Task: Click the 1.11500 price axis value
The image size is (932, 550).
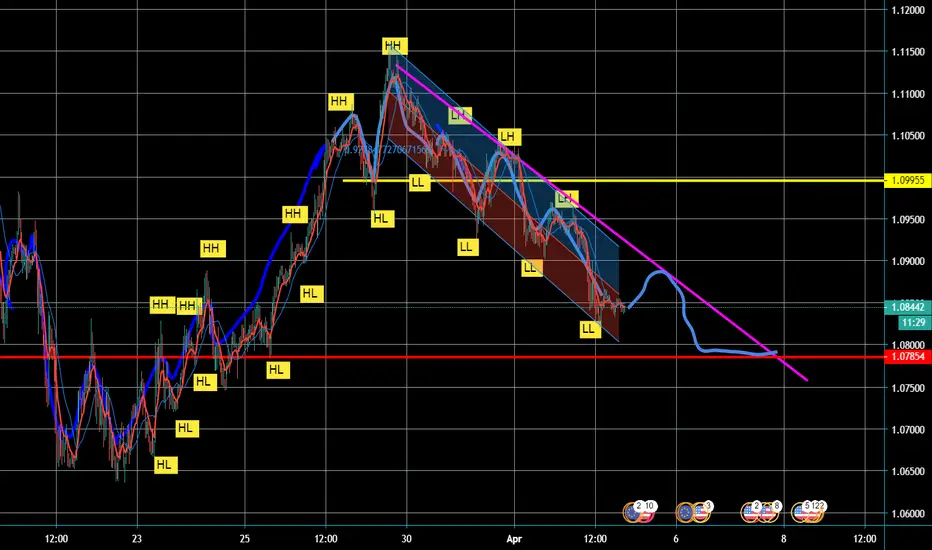Action: 908,52
